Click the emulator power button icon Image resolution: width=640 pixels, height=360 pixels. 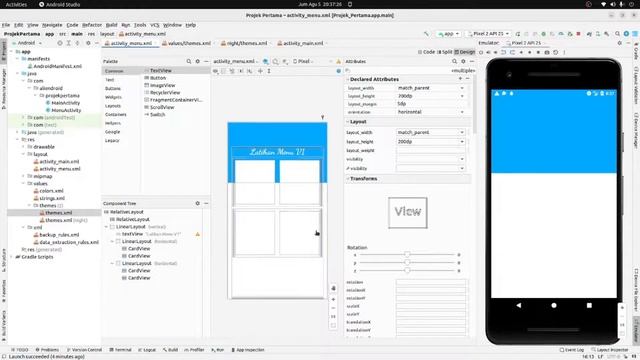tap(481, 52)
